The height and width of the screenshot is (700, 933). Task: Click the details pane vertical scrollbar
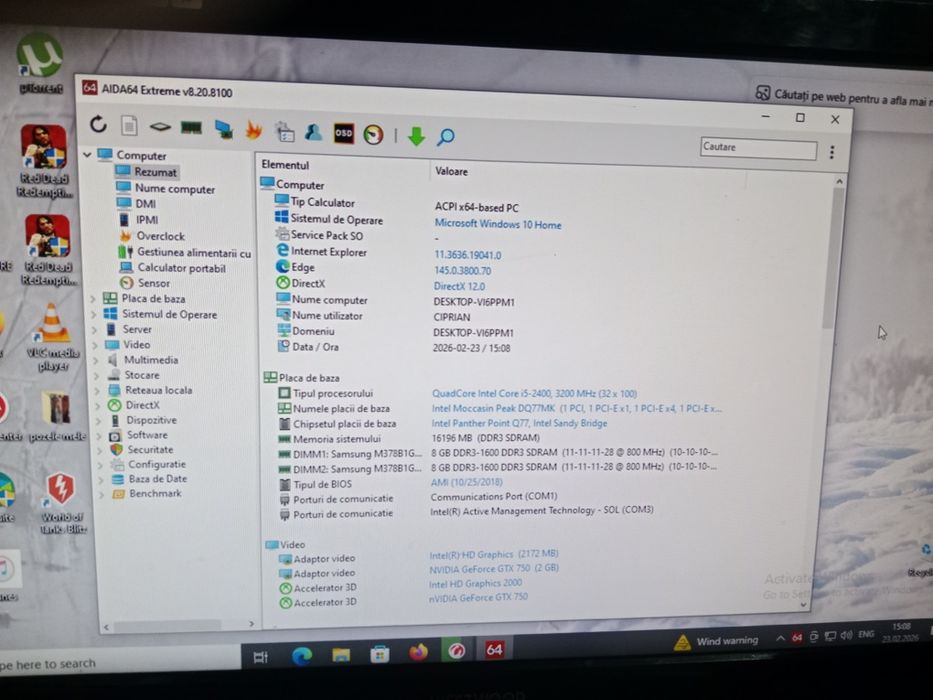pos(833,256)
